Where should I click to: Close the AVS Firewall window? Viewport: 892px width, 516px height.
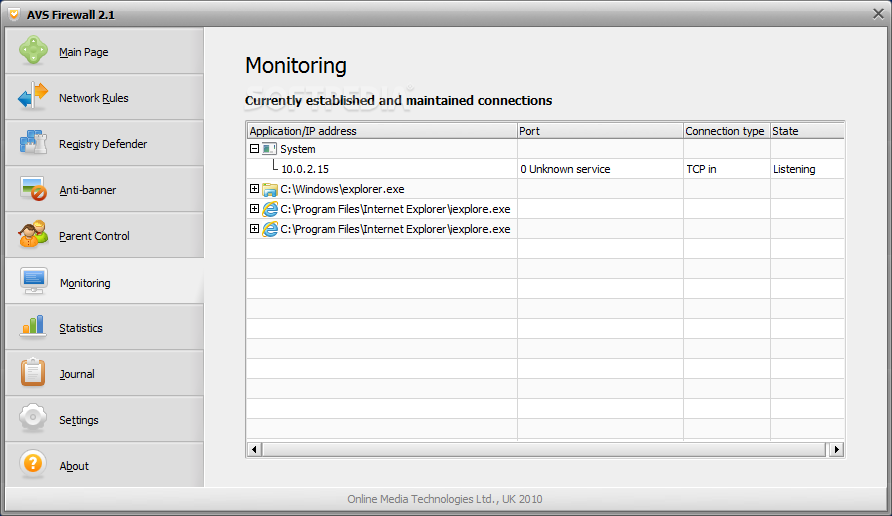(x=878, y=14)
